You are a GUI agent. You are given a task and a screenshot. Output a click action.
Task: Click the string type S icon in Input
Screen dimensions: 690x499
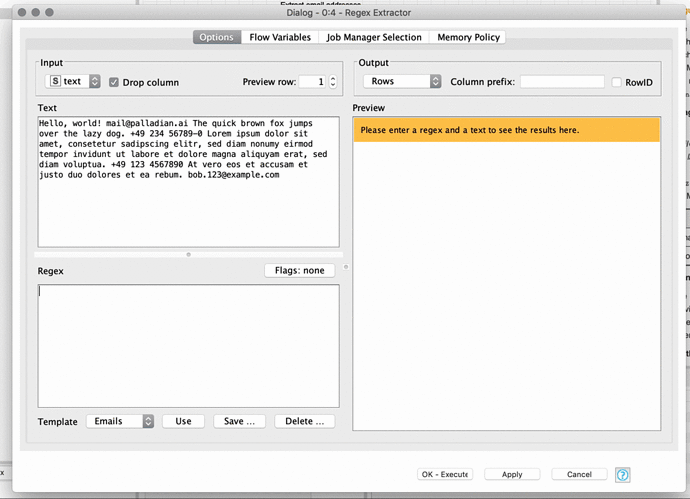(55, 81)
